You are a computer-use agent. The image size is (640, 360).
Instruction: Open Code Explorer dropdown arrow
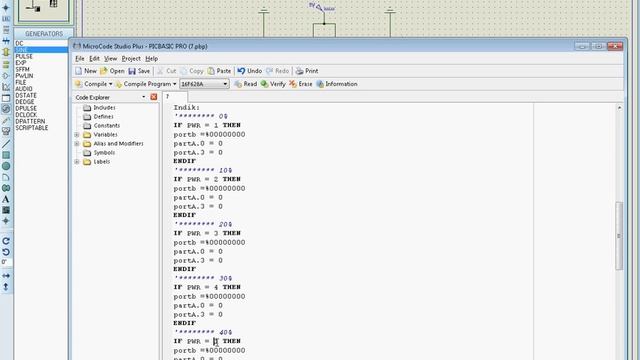144,97
